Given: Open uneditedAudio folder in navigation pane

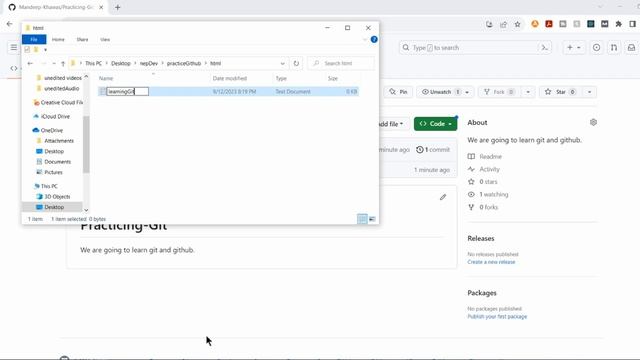Looking at the screenshot, I should point(58,88).
